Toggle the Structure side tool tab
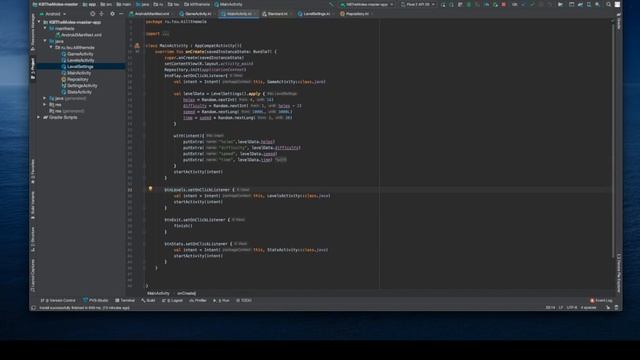Screen dimensions: 640x360 tap(33, 239)
